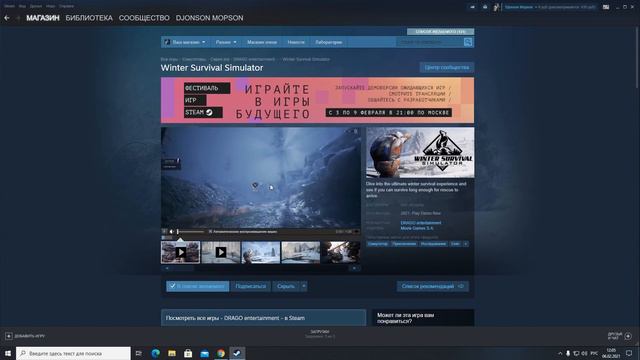Screen dimensions: 640x360
Task: Open Task View on the taskbar
Action: click(x=139, y=353)
